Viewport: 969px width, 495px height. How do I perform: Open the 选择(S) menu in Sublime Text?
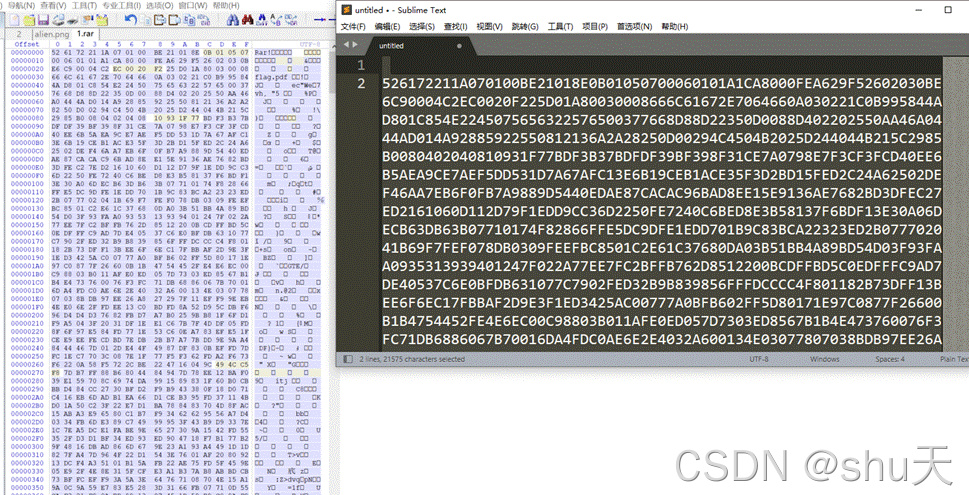(421, 27)
